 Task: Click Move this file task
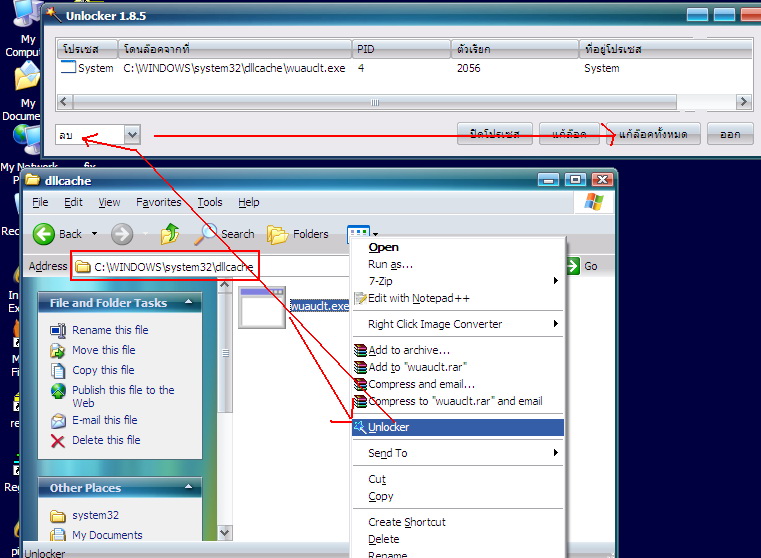(103, 350)
